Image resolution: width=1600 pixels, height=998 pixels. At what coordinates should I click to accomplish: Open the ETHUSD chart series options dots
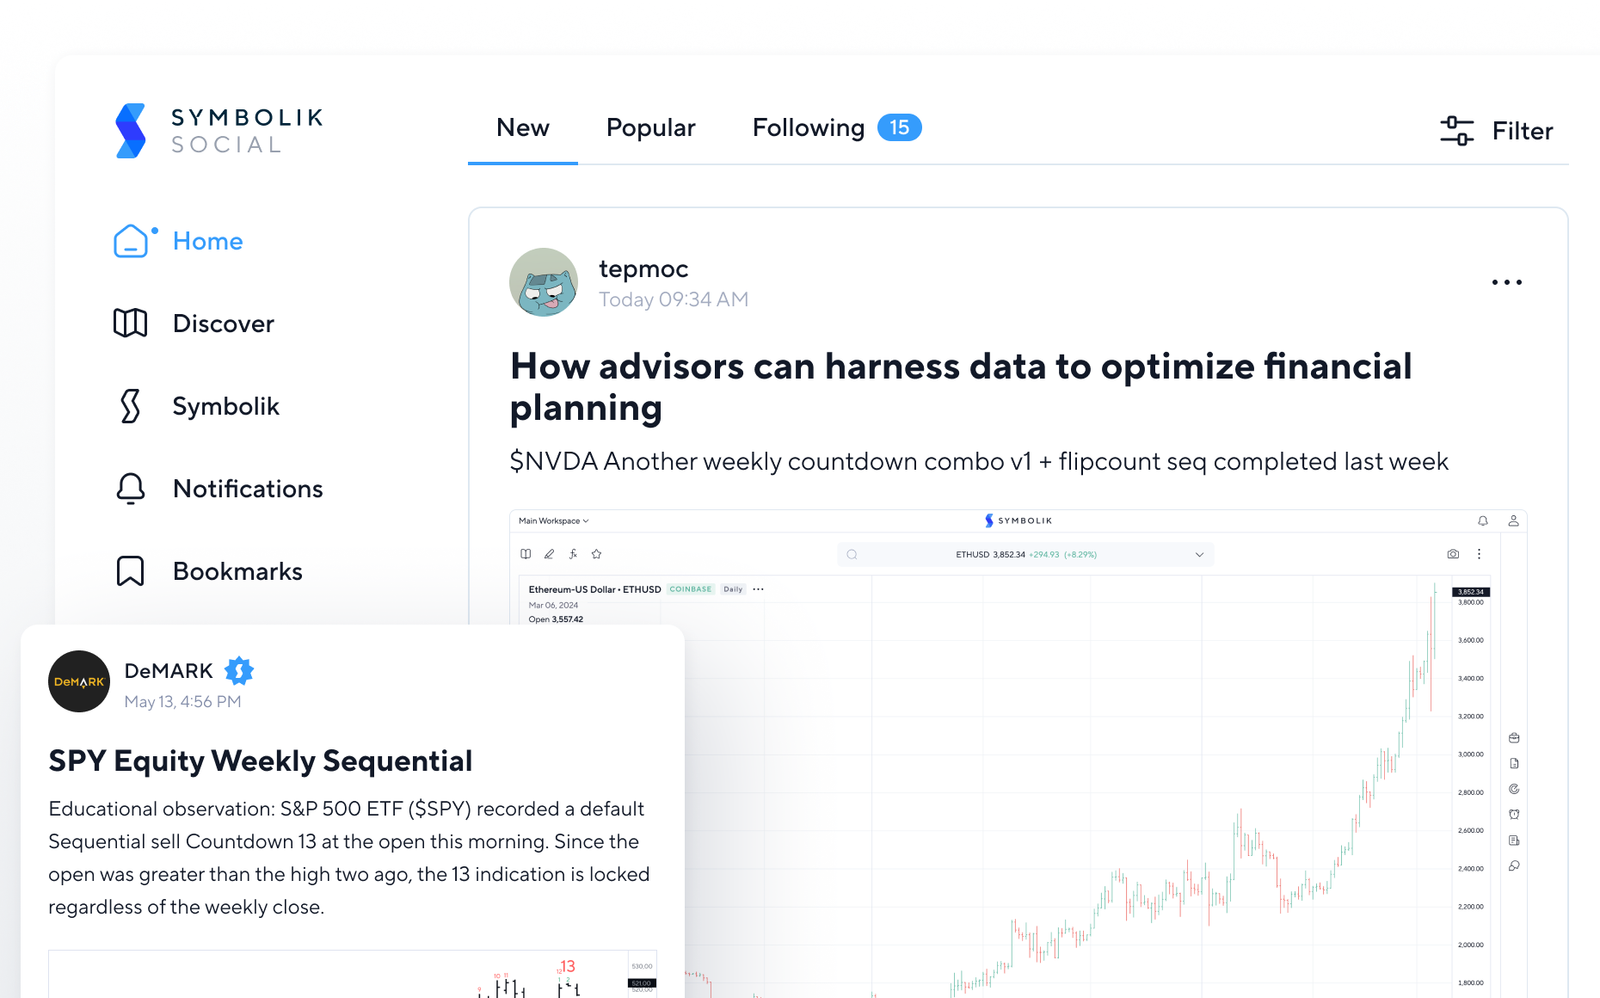758,589
